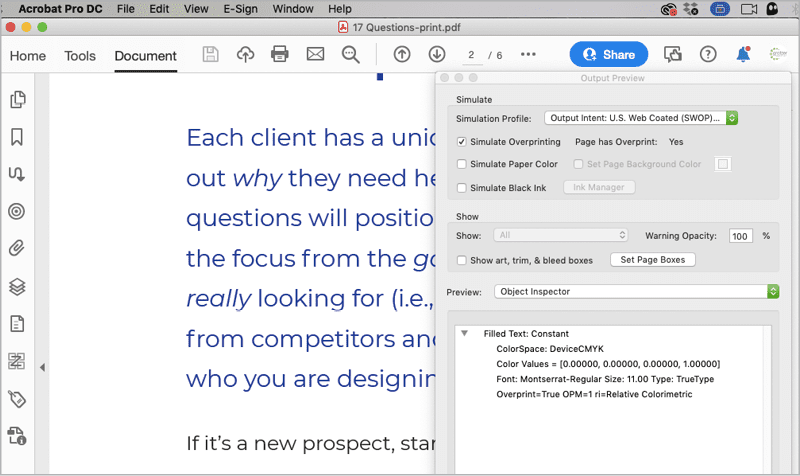This screenshot has width=800, height=476.
Task: Go to previous page with up arrow
Action: coord(402,55)
